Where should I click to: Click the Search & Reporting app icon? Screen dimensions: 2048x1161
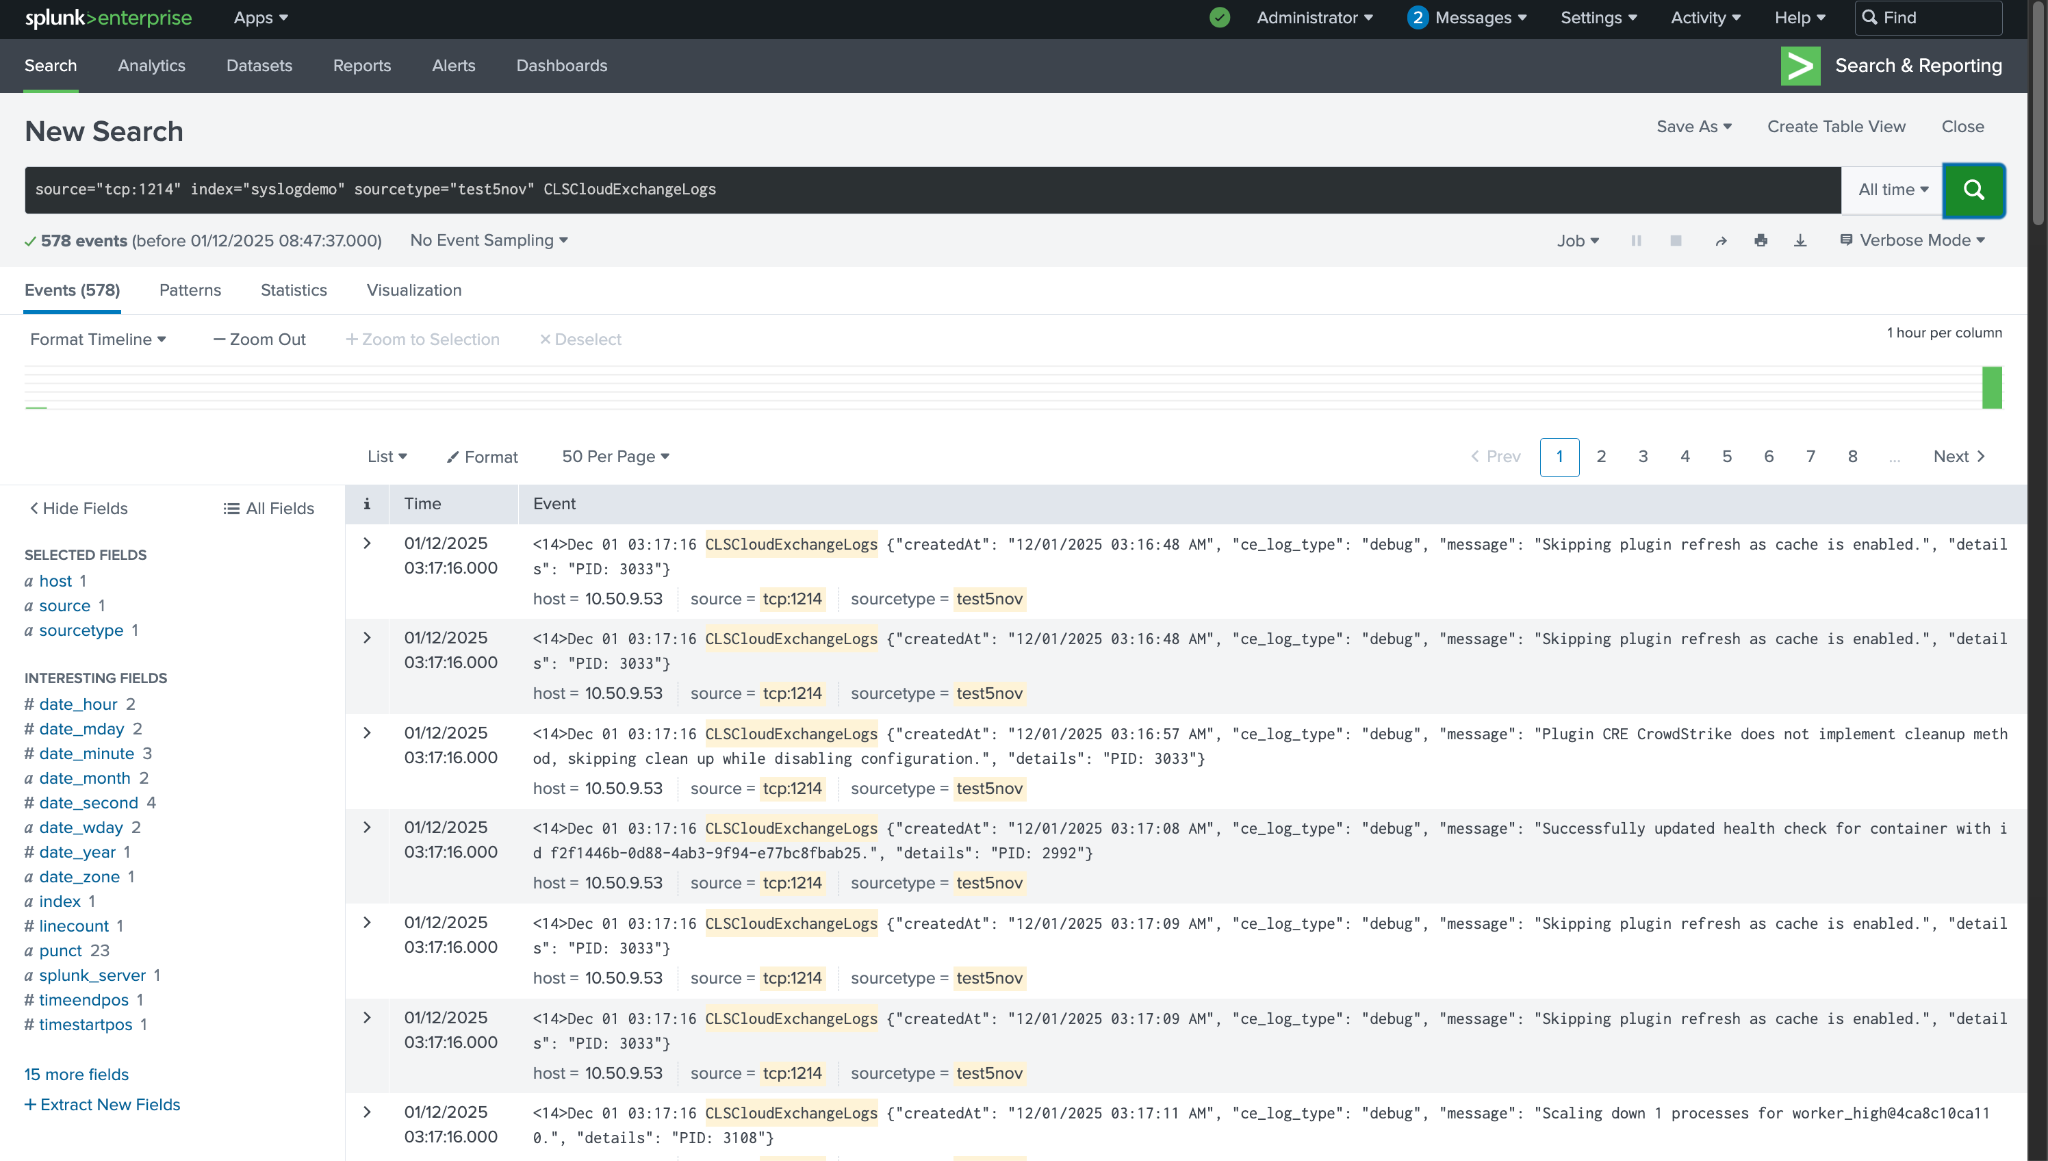pyautogui.click(x=1800, y=66)
